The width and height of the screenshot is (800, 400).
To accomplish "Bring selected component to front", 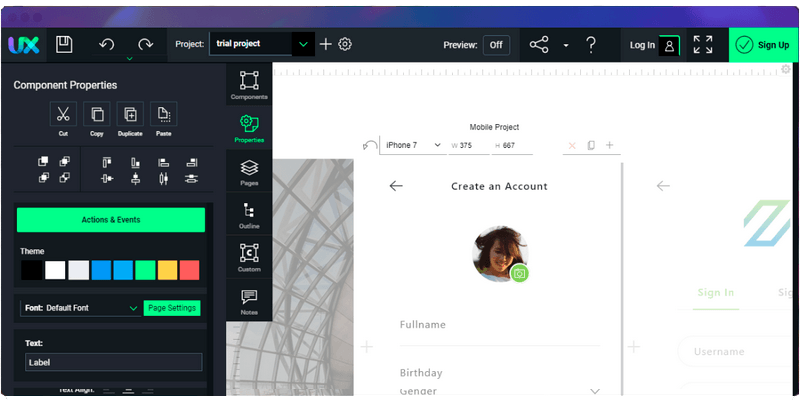I will 43,161.
